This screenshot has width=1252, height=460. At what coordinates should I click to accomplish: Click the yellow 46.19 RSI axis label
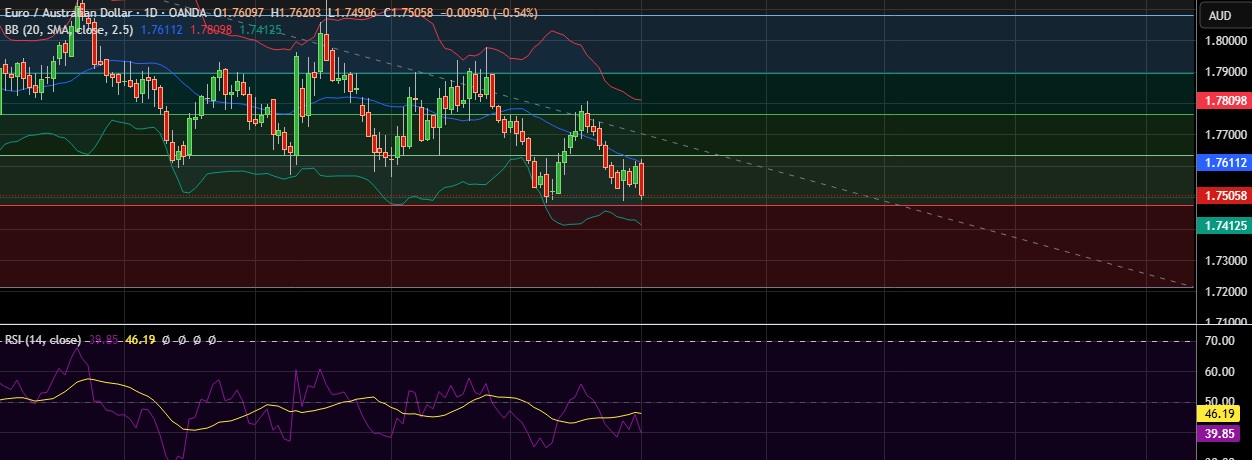pos(1223,413)
